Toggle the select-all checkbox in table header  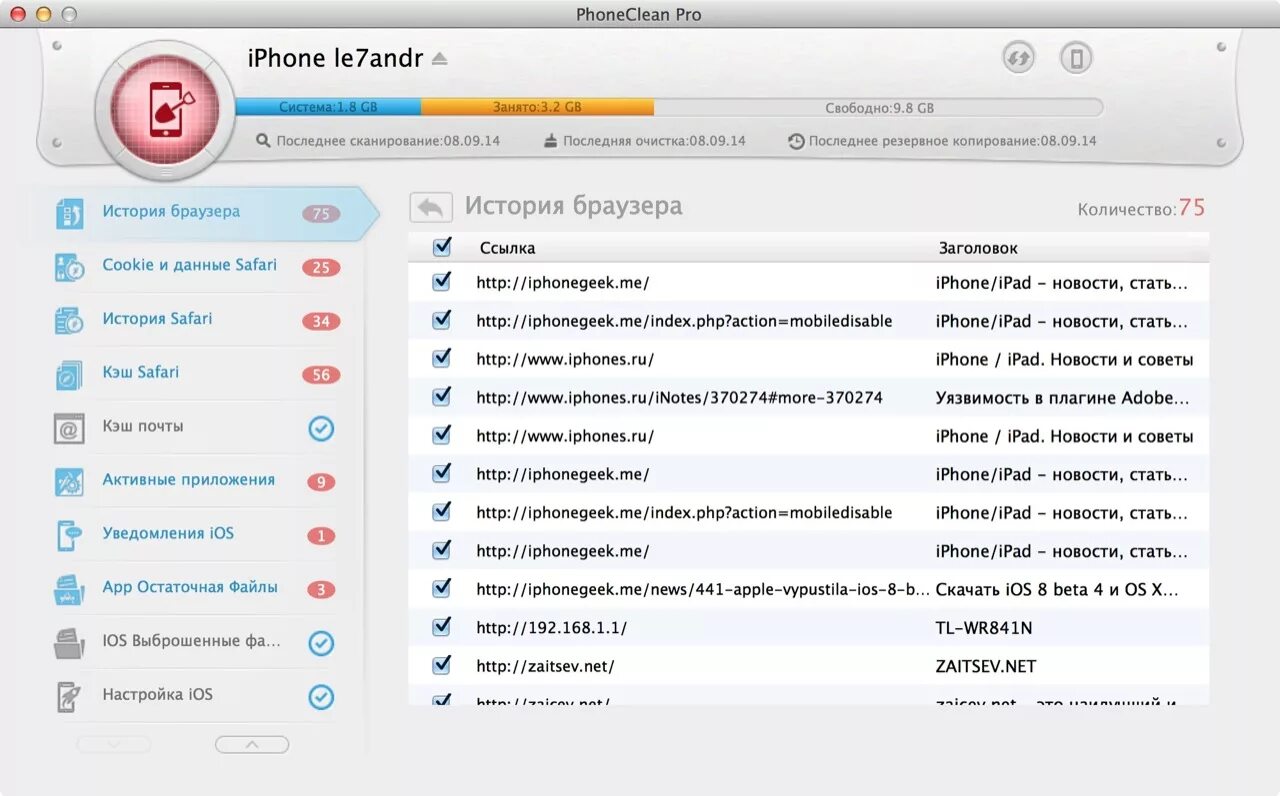(x=441, y=247)
